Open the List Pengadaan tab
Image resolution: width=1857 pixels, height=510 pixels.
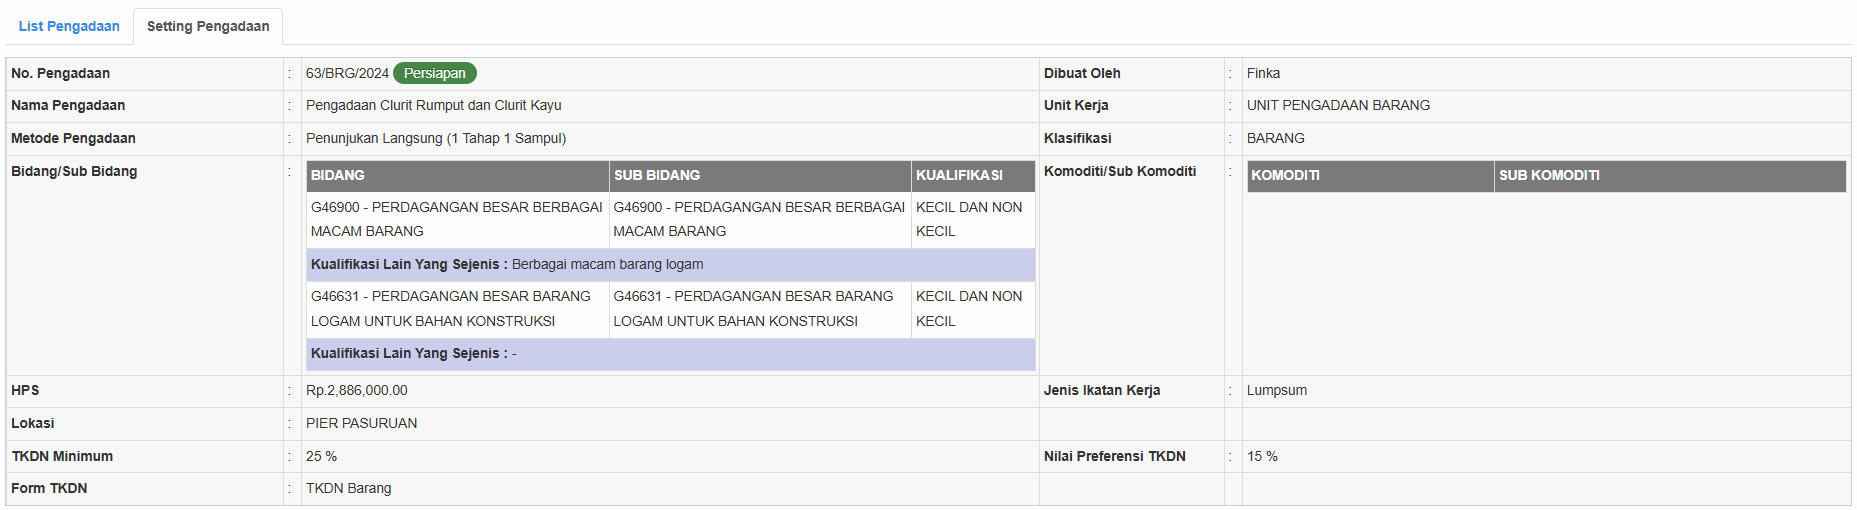coord(69,27)
